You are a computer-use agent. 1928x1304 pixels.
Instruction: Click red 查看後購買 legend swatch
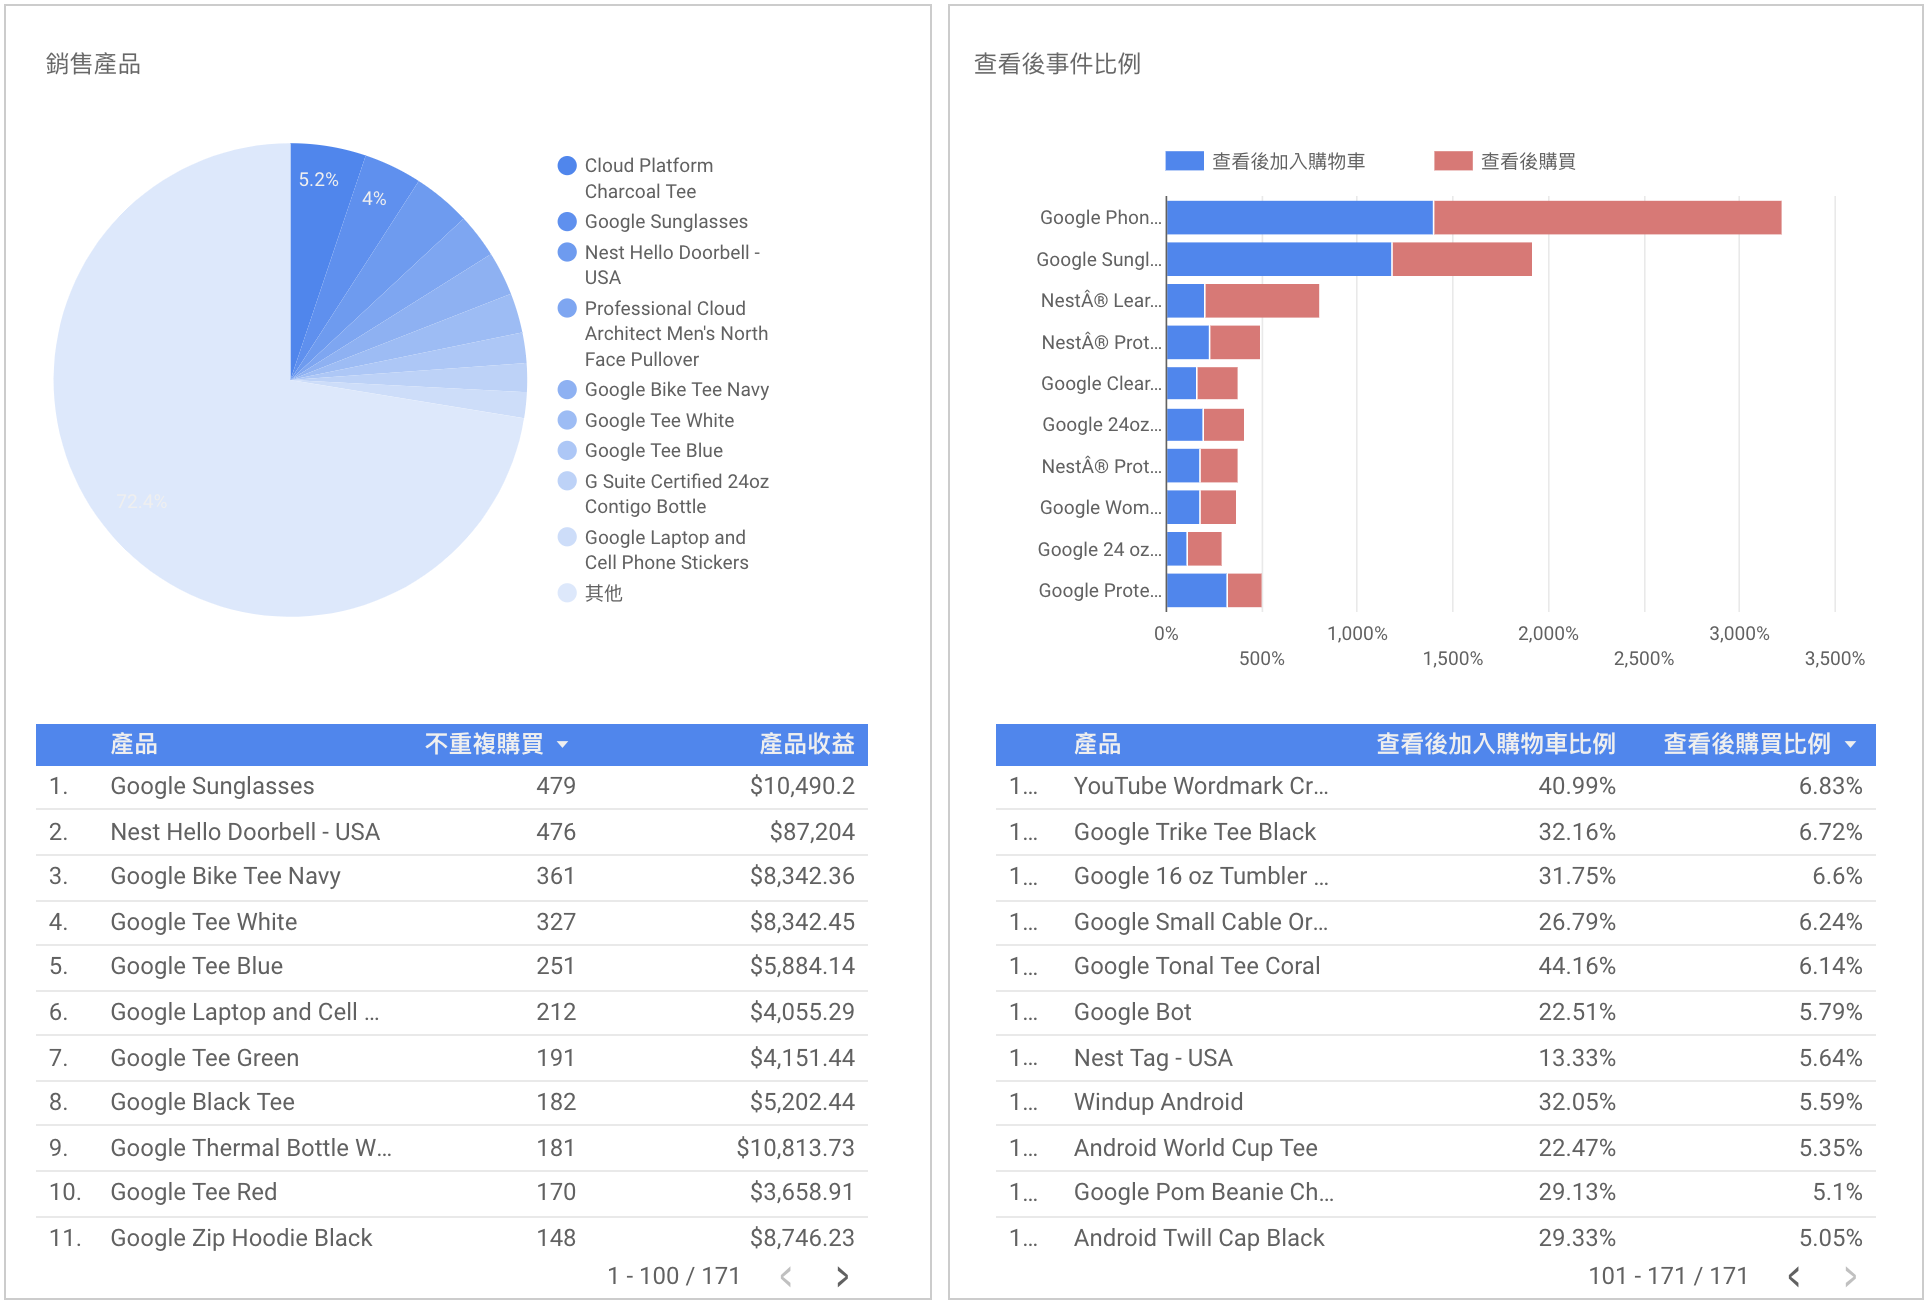[1453, 161]
